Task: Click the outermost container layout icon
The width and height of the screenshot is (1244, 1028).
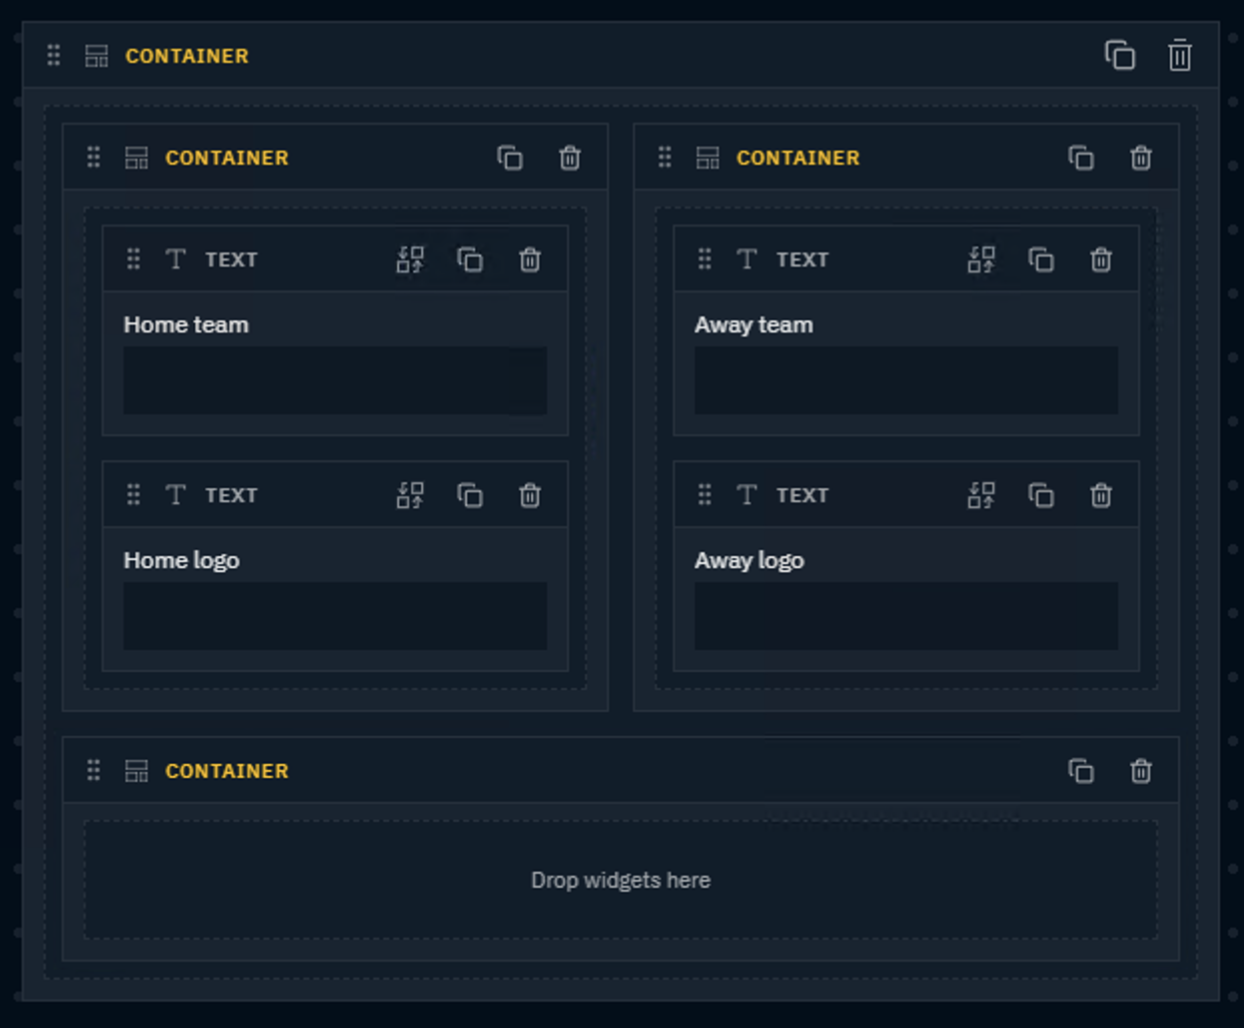Action: point(96,56)
